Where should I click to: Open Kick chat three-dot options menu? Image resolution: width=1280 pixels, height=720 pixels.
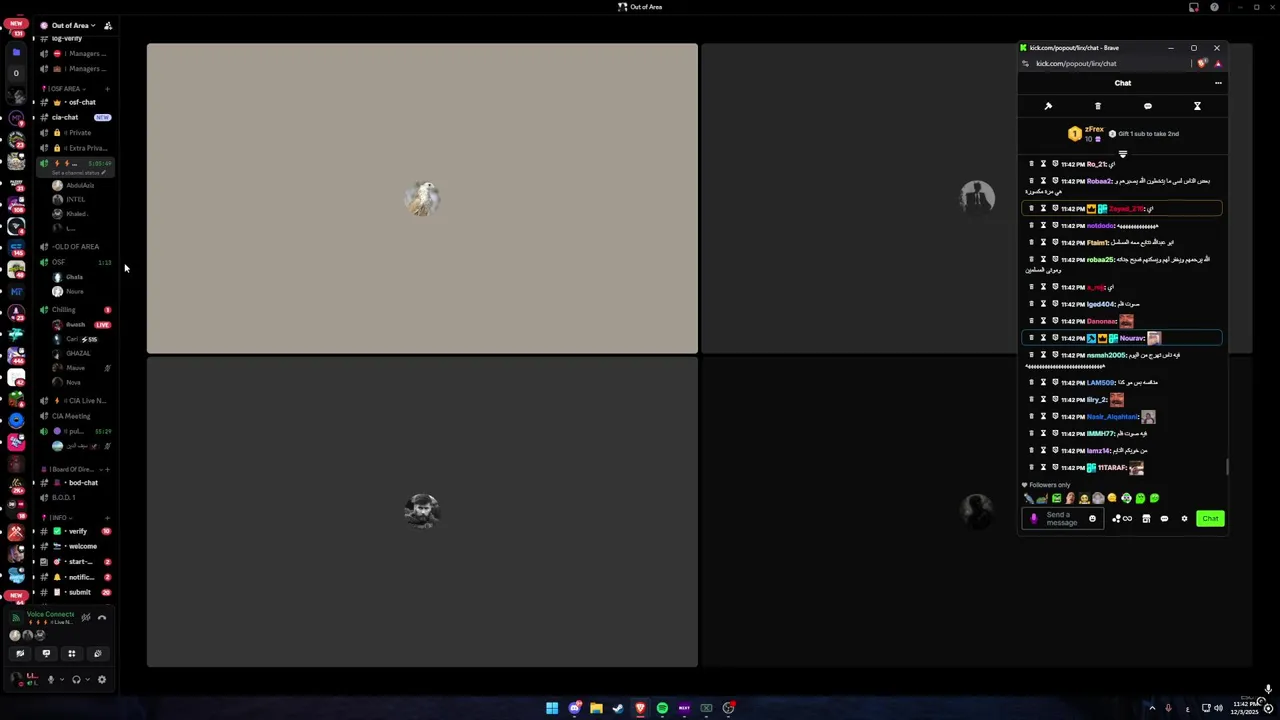pyautogui.click(x=1218, y=83)
